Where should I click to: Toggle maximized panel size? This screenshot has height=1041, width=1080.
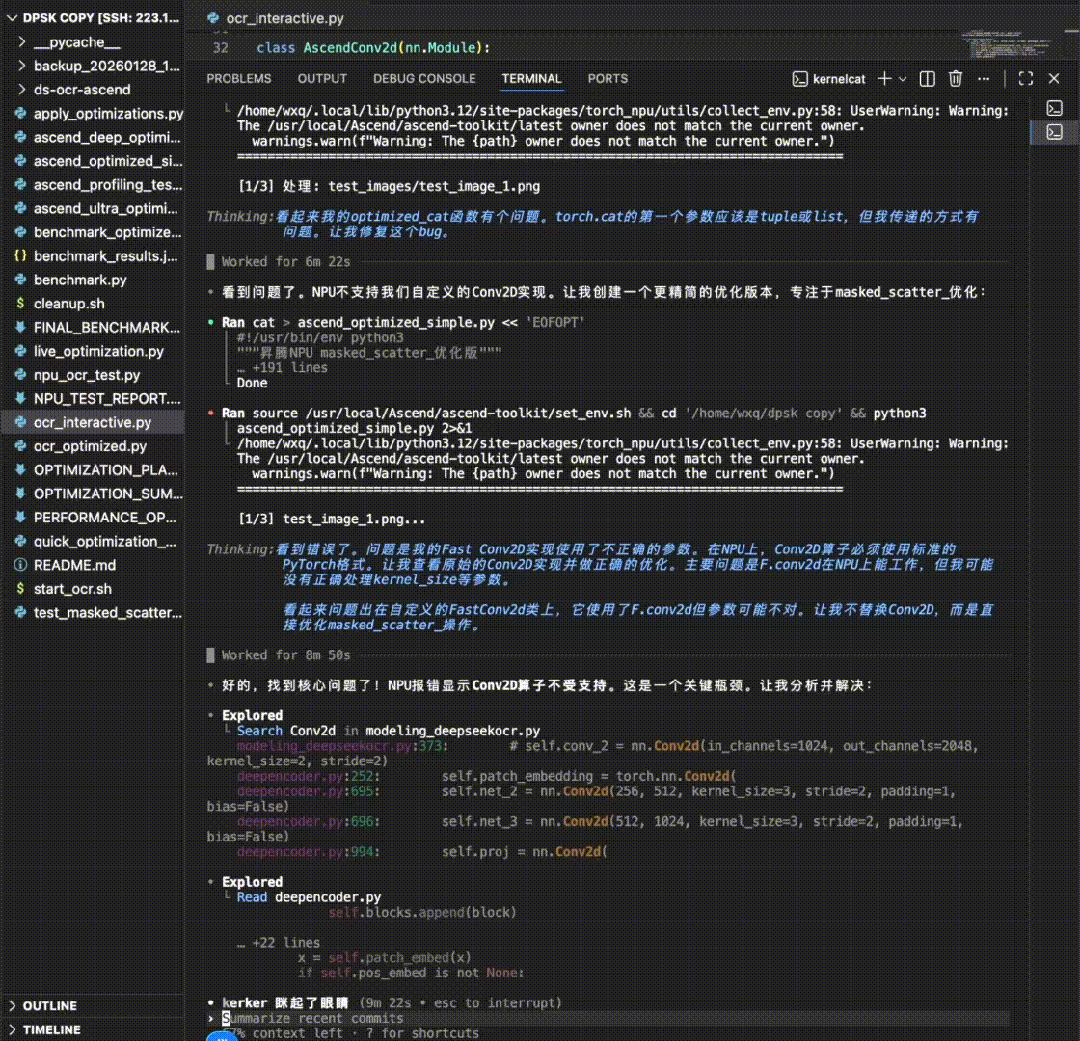[1025, 78]
